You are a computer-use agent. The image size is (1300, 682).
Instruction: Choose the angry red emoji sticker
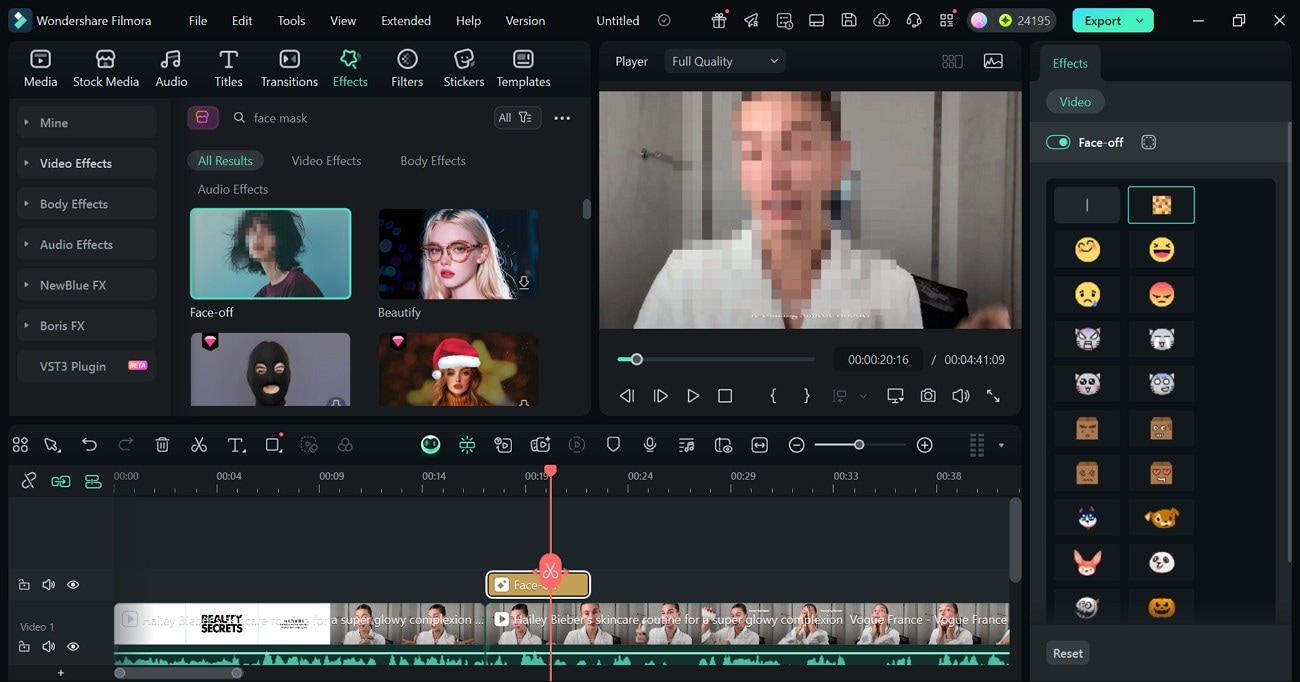click(1161, 294)
